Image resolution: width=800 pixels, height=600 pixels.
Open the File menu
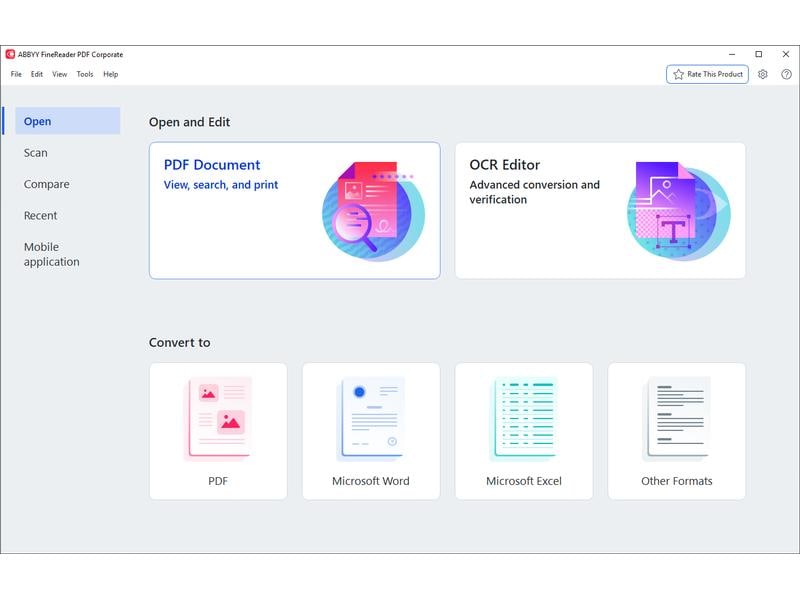(16, 74)
